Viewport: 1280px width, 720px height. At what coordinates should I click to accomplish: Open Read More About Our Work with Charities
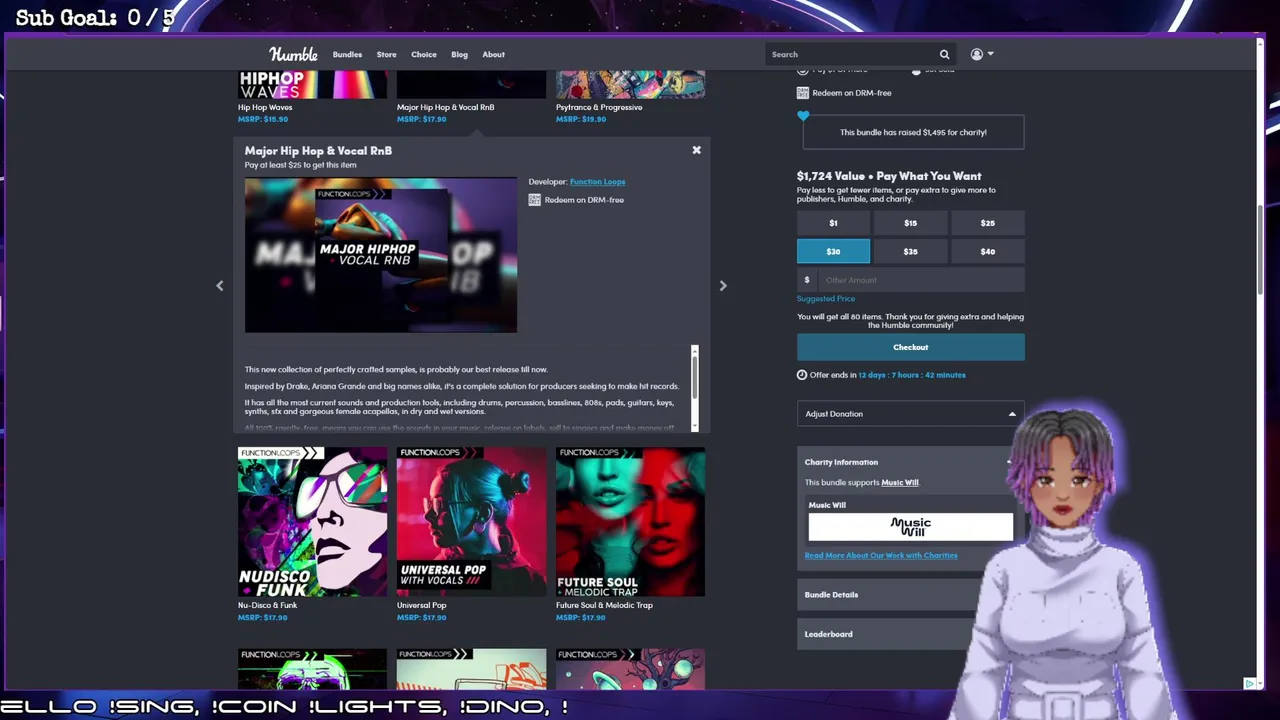[881, 555]
